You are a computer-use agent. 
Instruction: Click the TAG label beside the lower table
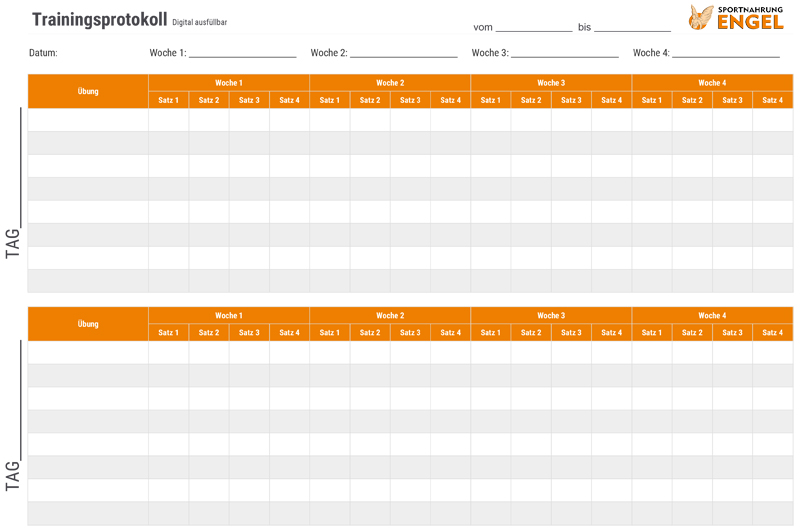click(13, 475)
